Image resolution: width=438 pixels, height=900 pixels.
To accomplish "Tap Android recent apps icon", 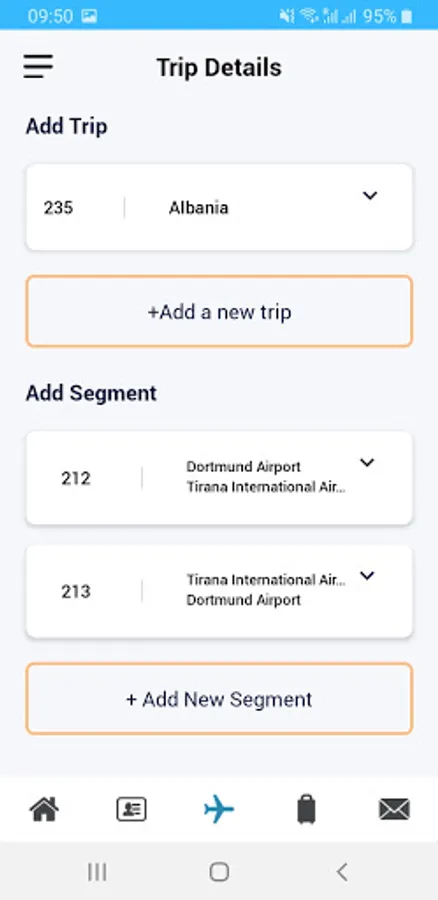I will (x=97, y=872).
